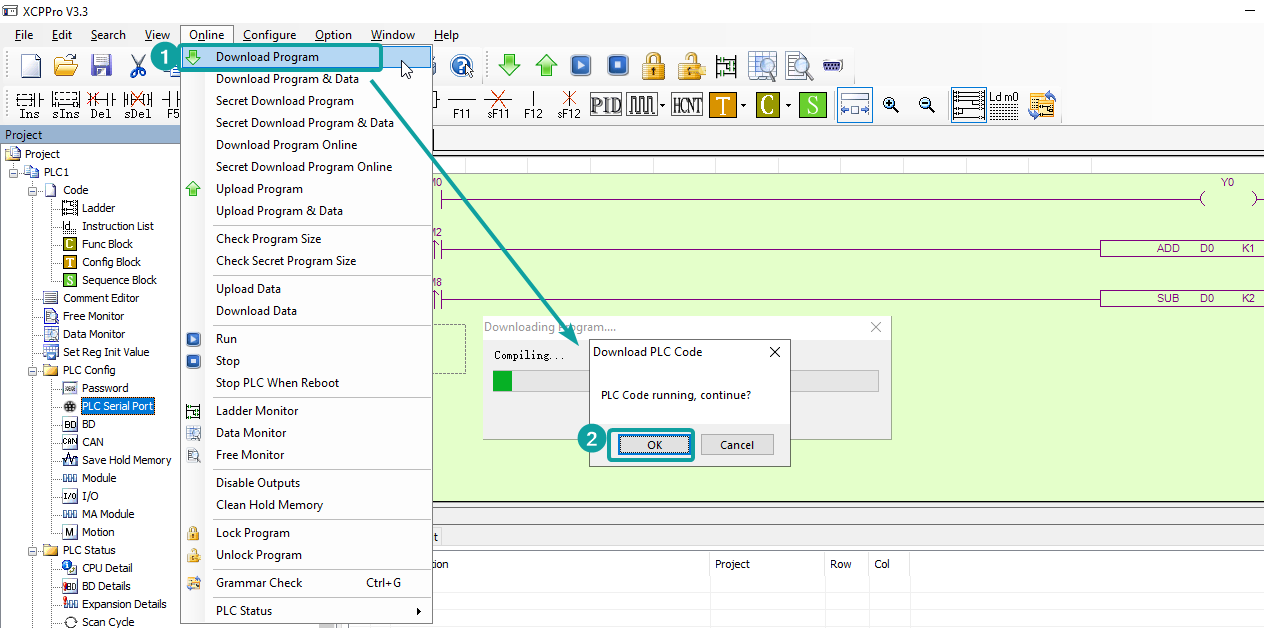
Task: Select Download Program from Online menu
Action: (268, 57)
